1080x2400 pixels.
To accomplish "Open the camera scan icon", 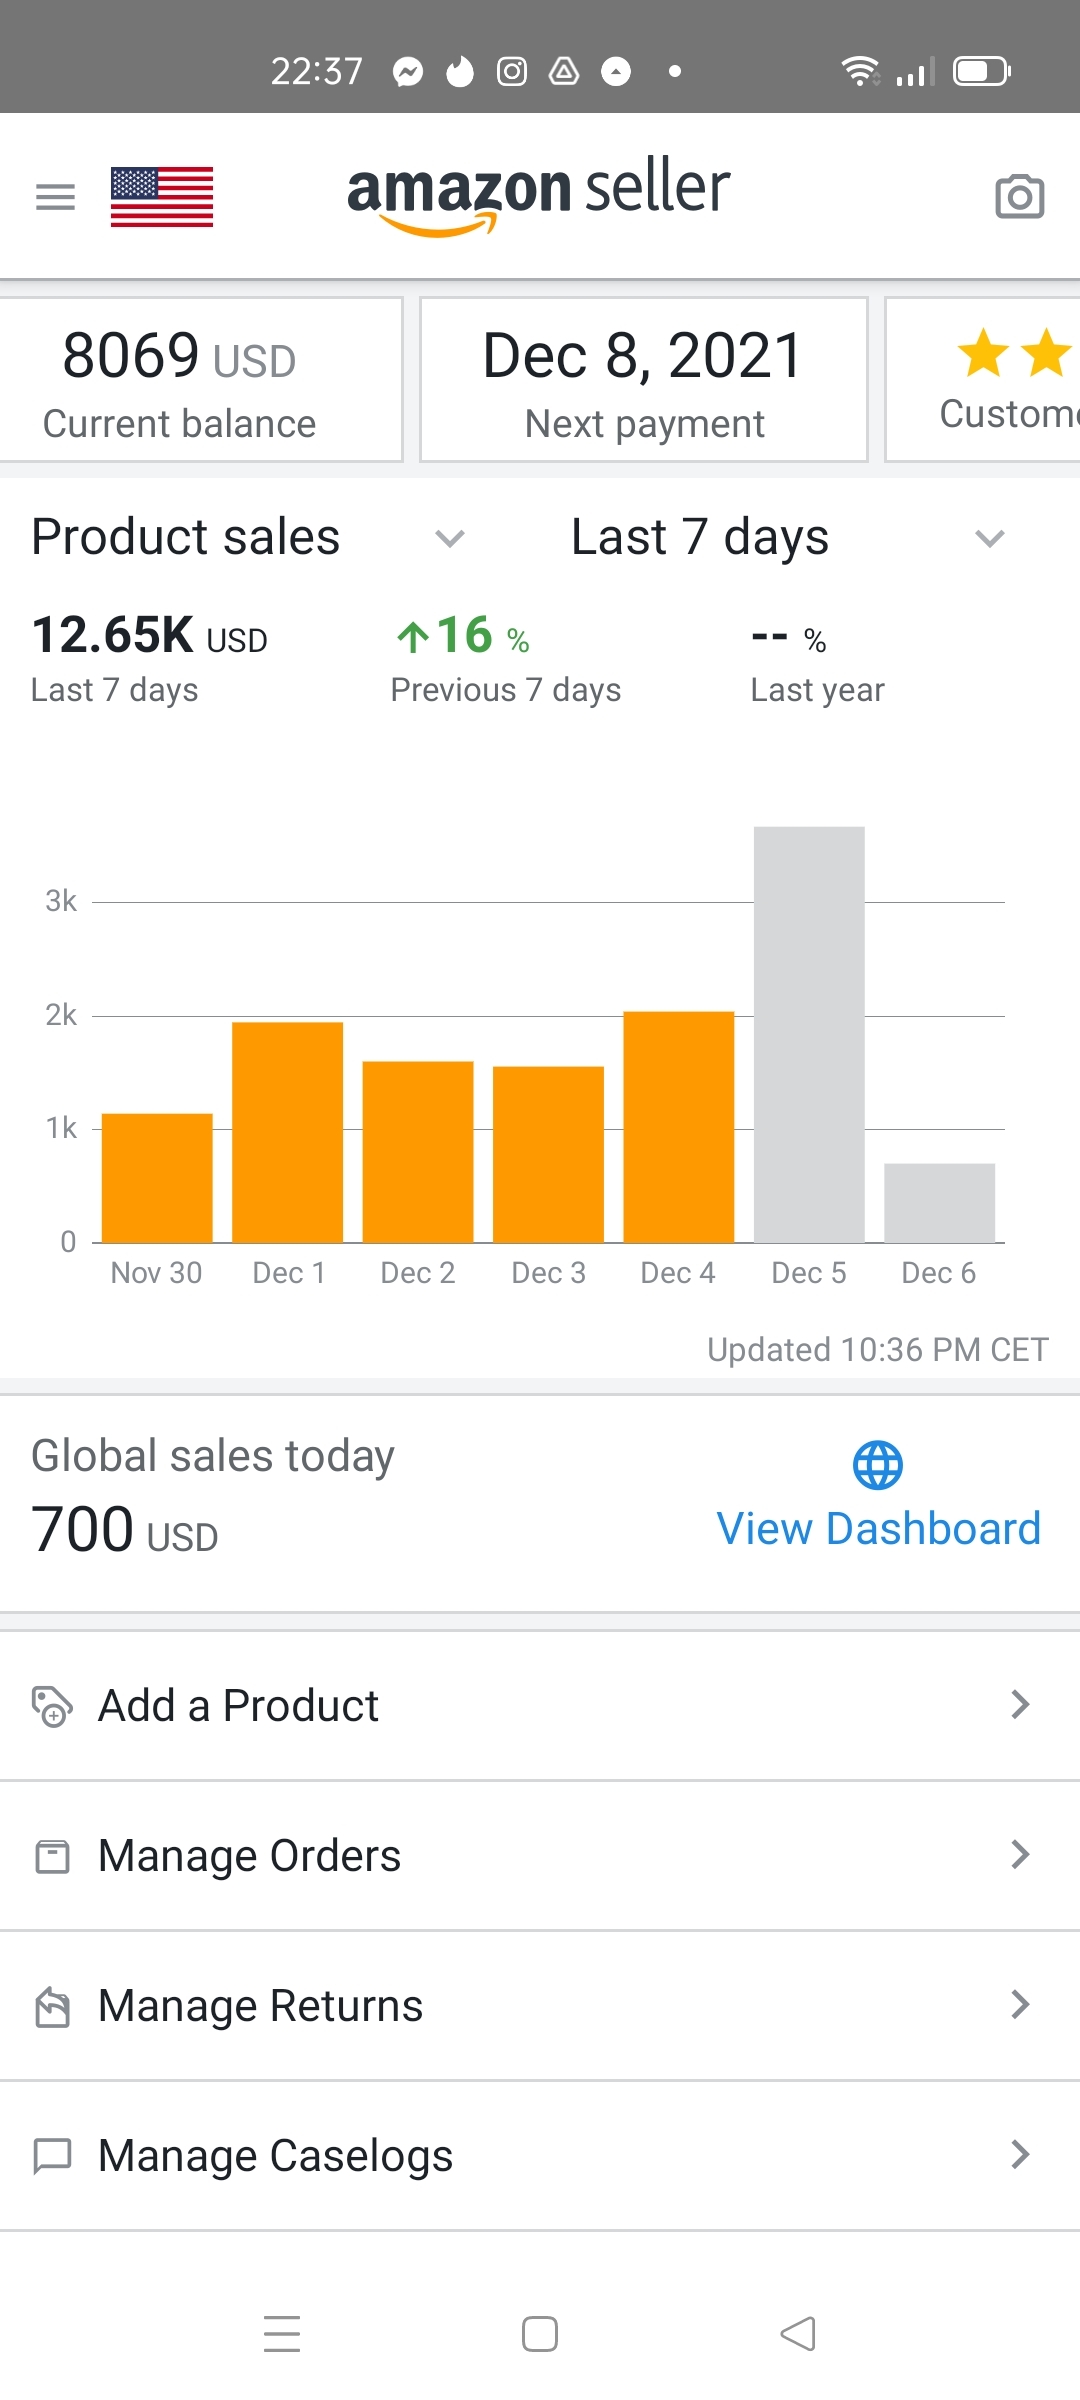I will point(1019,197).
